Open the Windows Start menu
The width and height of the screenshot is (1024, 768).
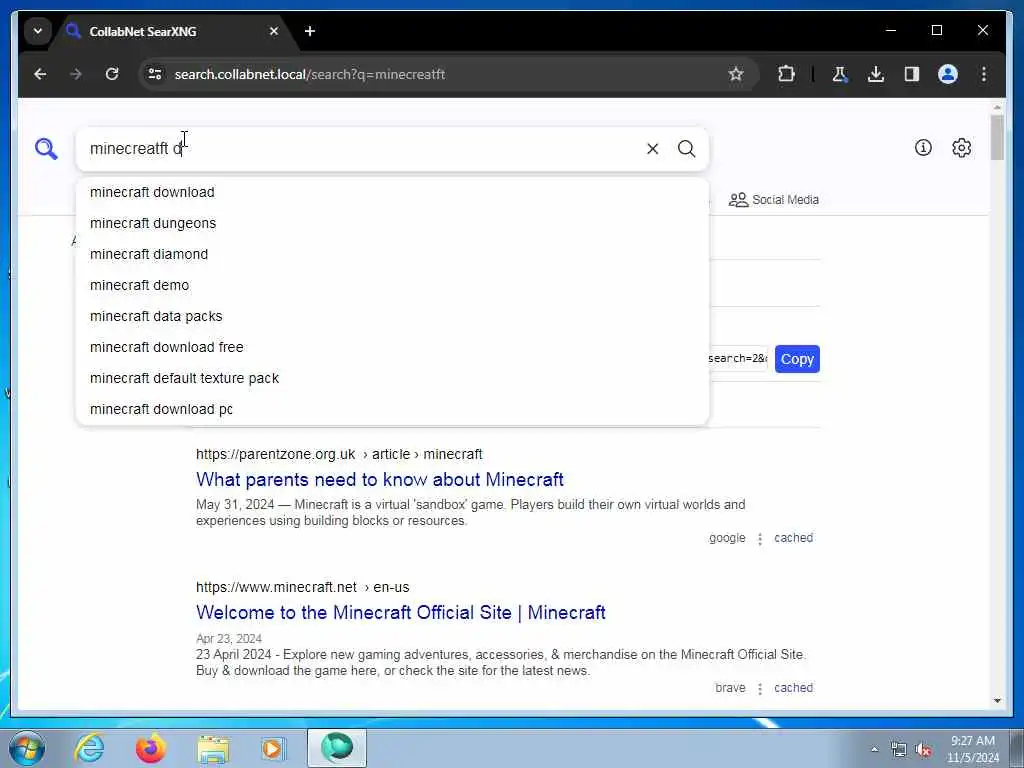point(27,748)
